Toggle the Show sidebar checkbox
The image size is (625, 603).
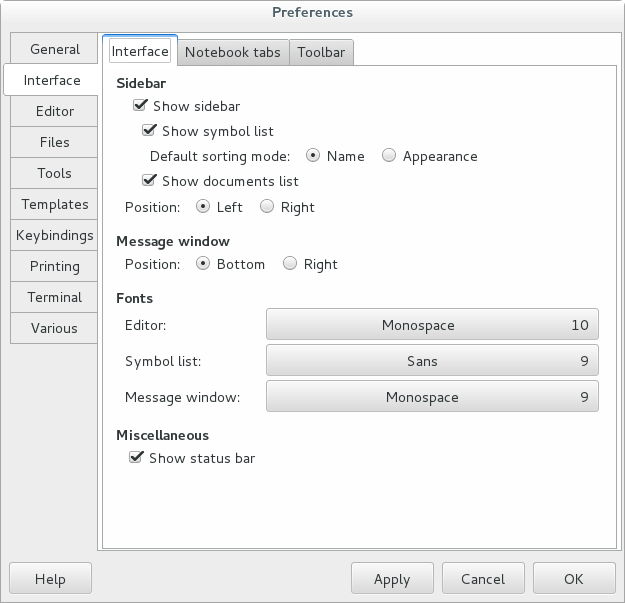click(x=141, y=106)
